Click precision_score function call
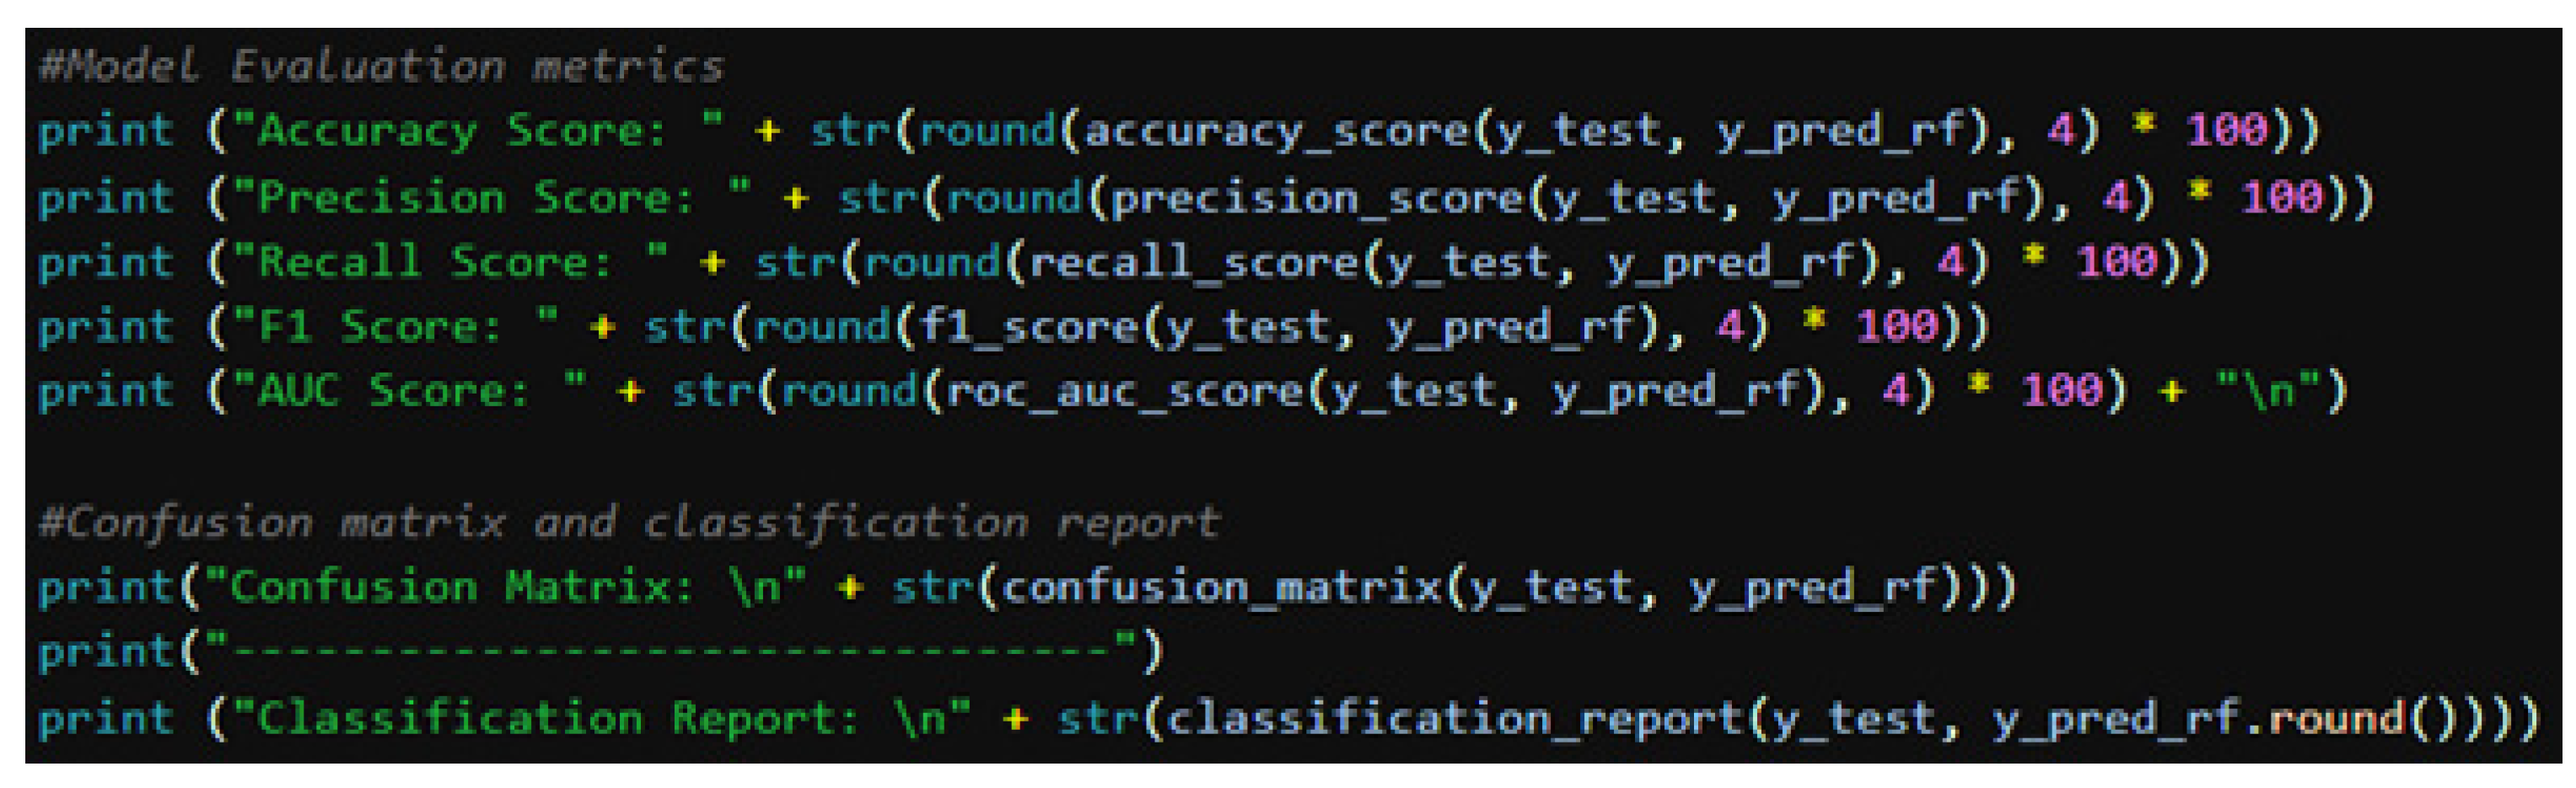 1317,198
